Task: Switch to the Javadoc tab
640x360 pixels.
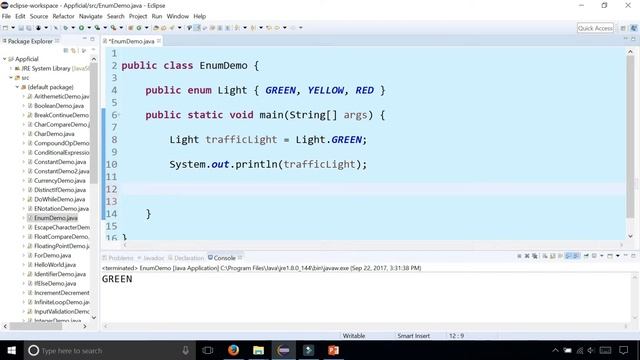Action: point(151,258)
